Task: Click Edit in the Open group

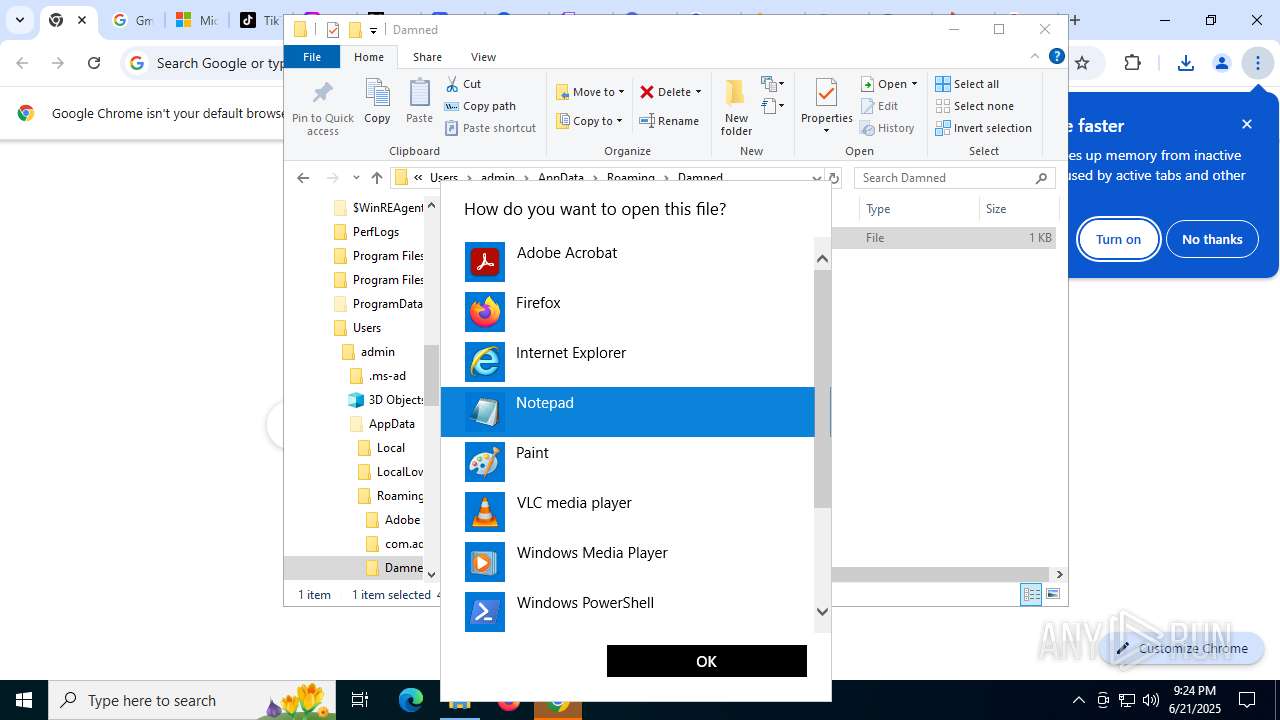Action: point(879,106)
